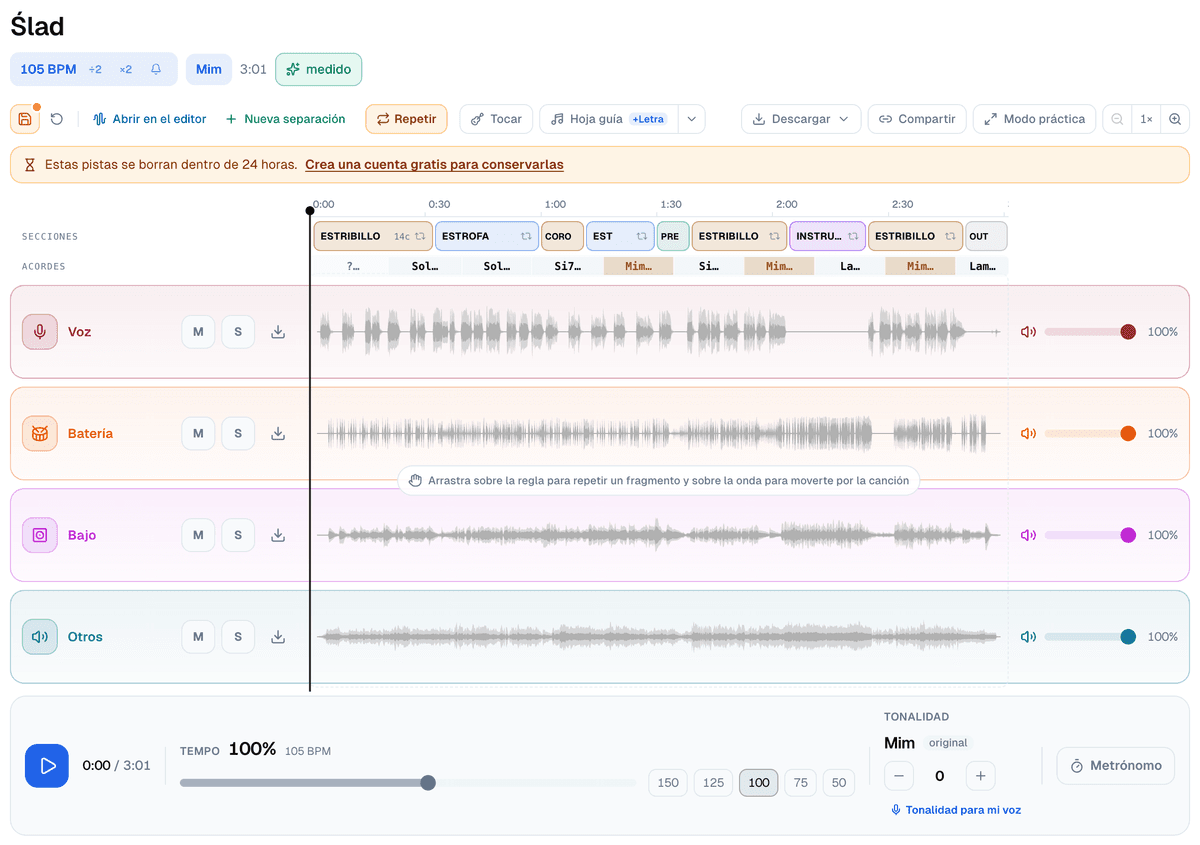
Task: Select the 50 tempo preset
Action: [x=839, y=783]
